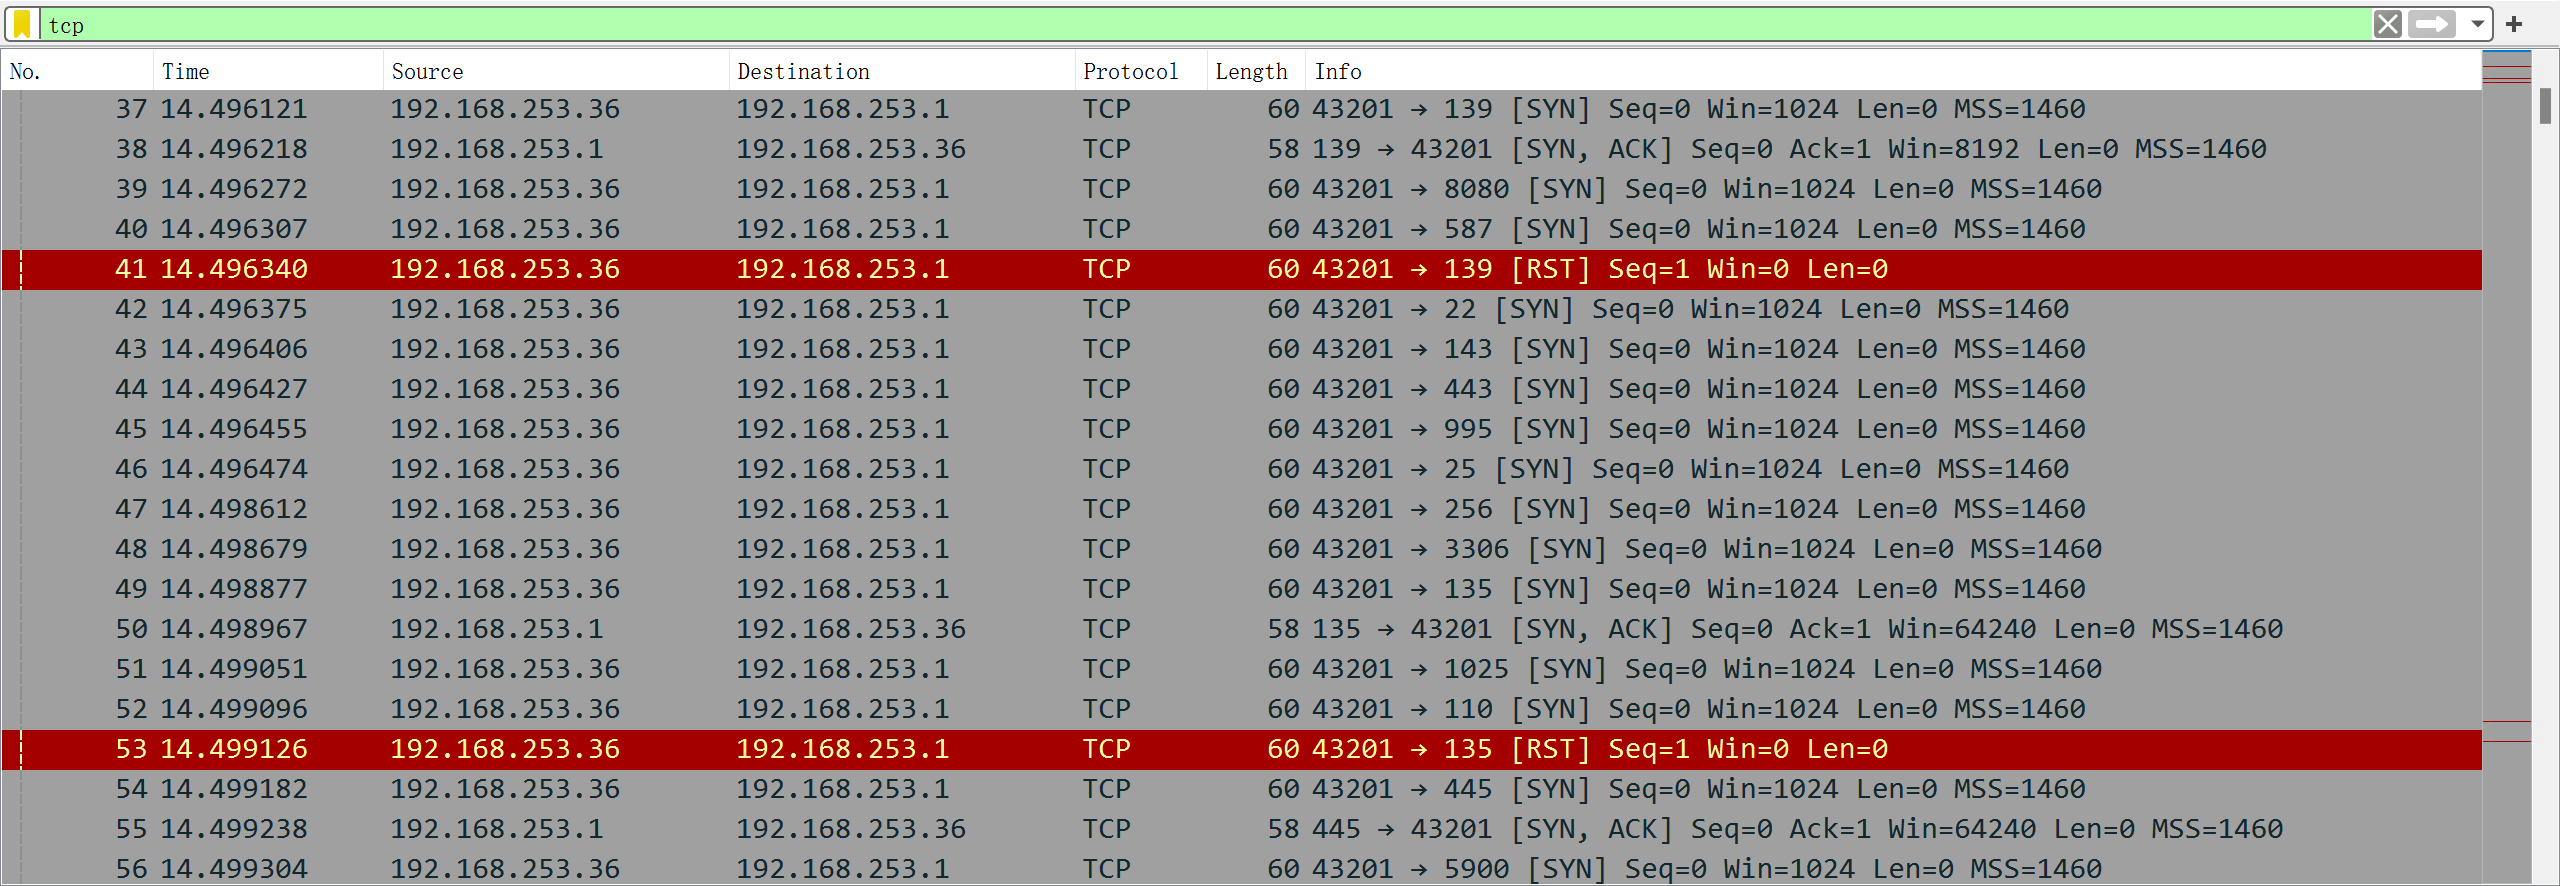Image resolution: width=2560 pixels, height=886 pixels.
Task: Click the Destination column header
Action: click(x=901, y=71)
